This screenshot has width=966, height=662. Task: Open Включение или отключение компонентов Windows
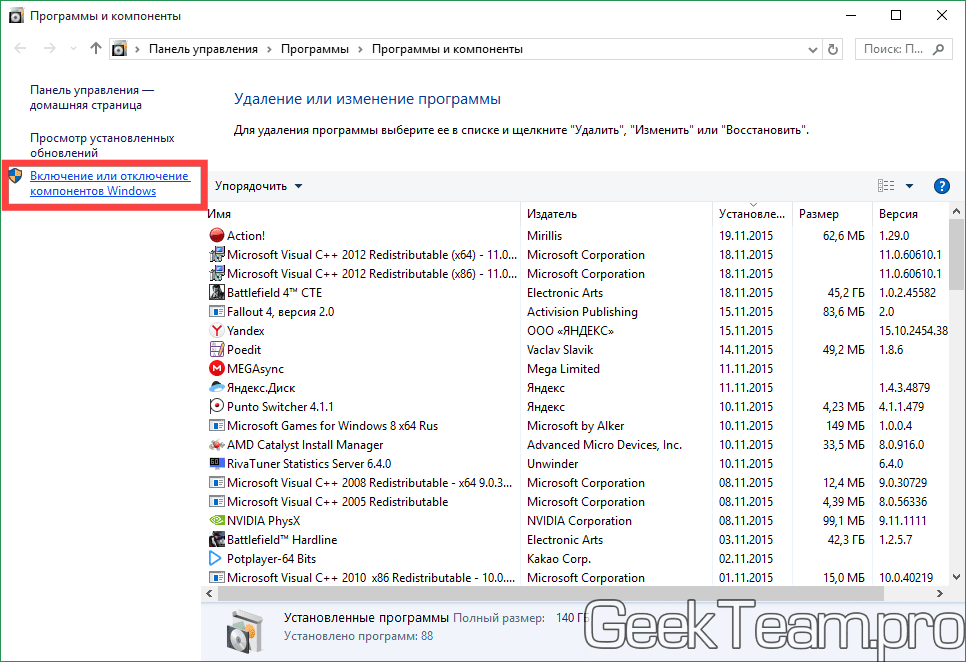pyautogui.click(x=108, y=183)
